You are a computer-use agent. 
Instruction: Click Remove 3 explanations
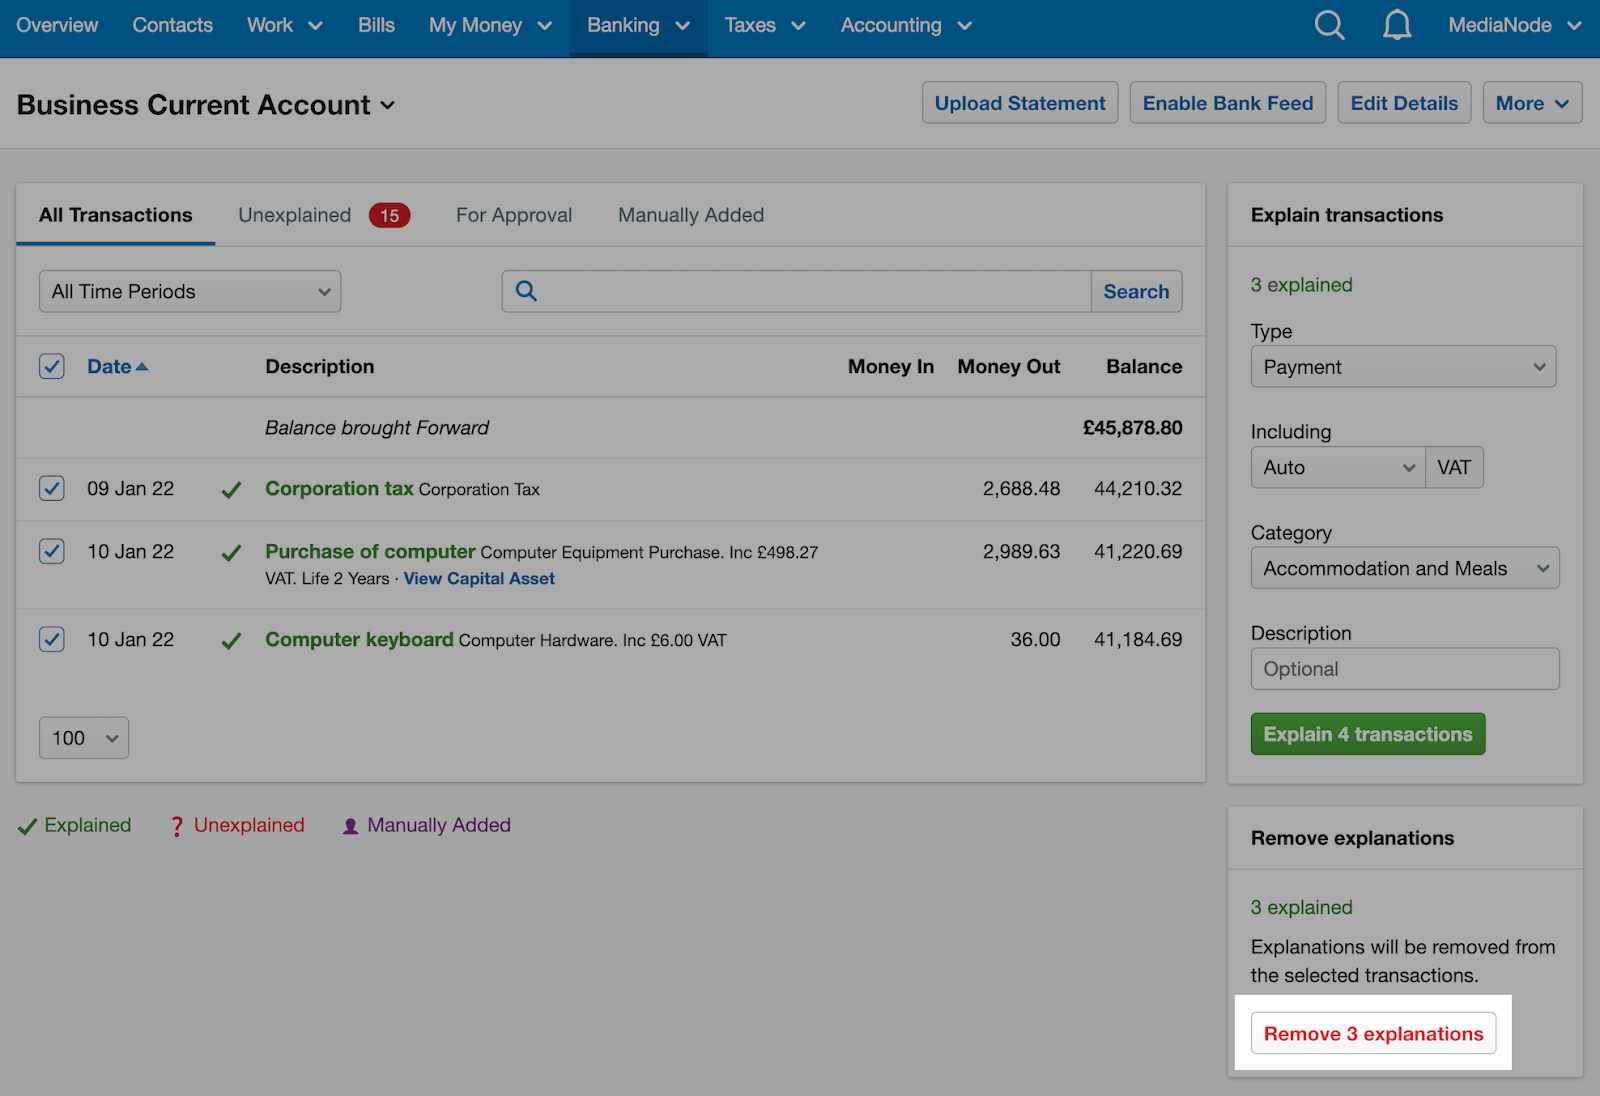pos(1373,1033)
